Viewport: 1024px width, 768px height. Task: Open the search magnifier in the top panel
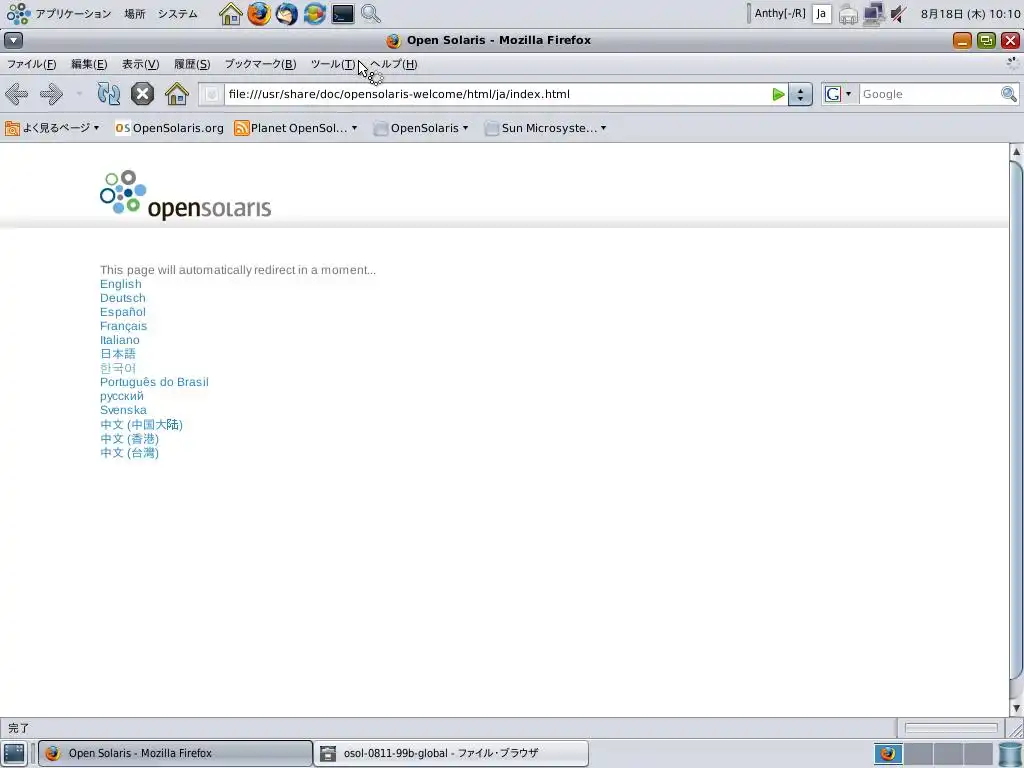point(371,14)
